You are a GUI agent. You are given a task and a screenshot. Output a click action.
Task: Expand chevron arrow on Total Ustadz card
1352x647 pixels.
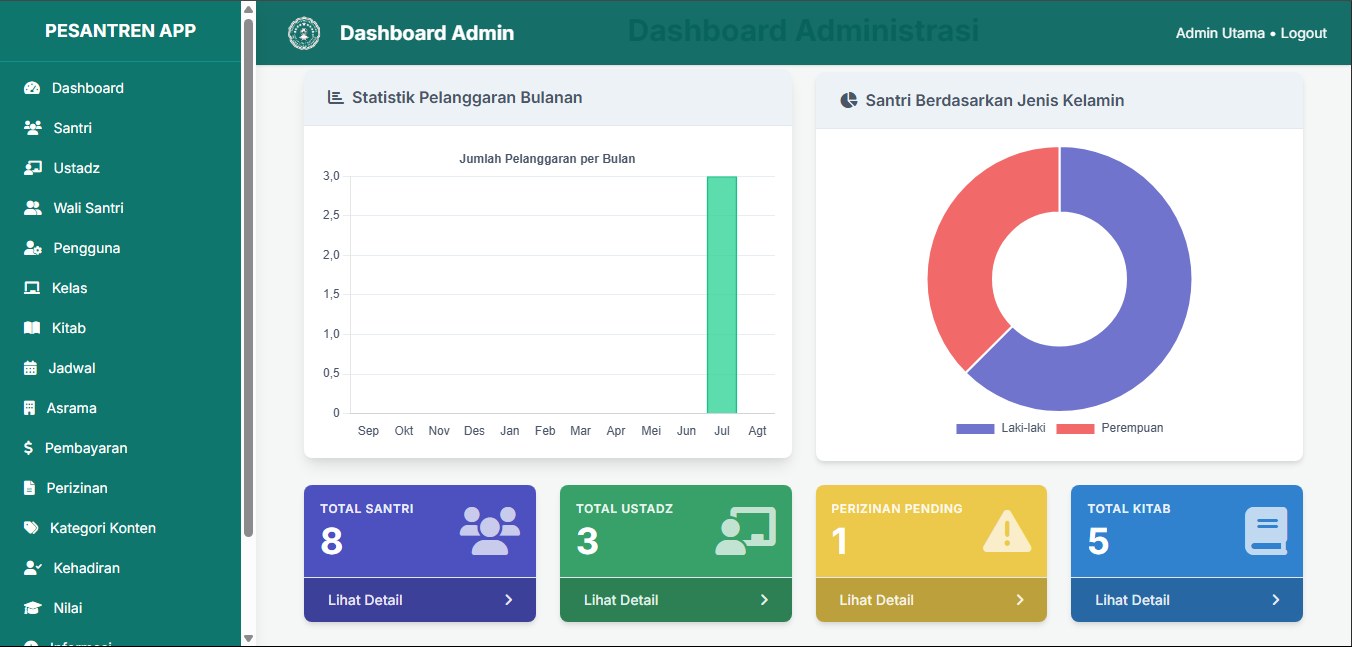point(764,600)
